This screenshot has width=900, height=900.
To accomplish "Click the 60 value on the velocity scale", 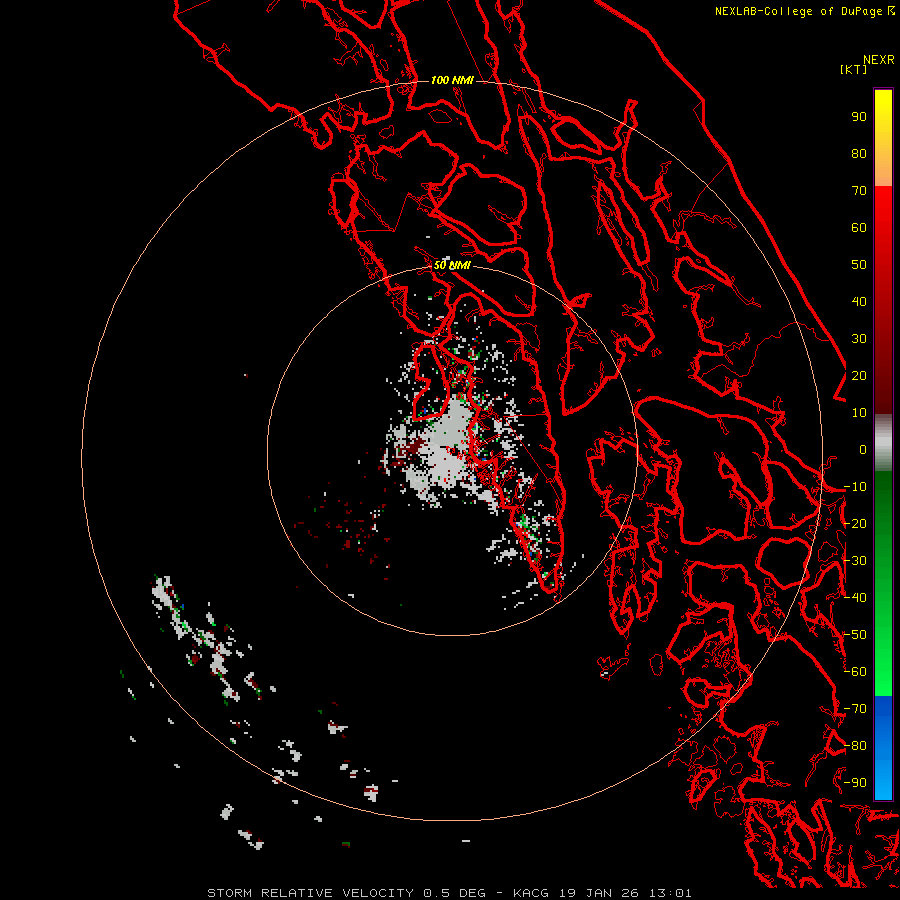I will [859, 228].
